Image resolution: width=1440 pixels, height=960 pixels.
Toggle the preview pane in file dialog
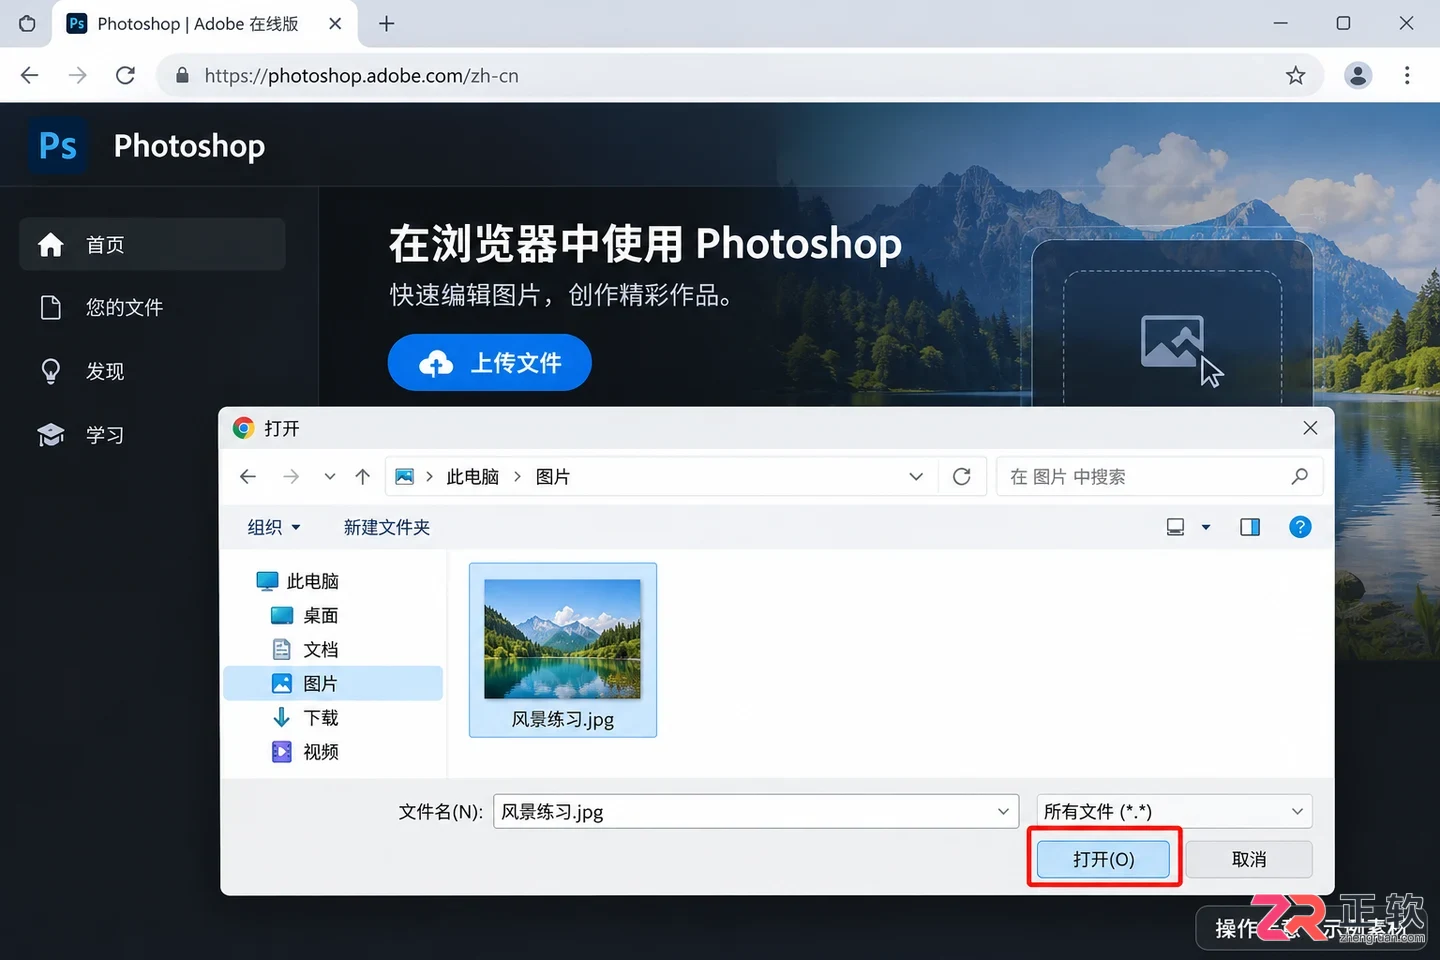coord(1250,527)
